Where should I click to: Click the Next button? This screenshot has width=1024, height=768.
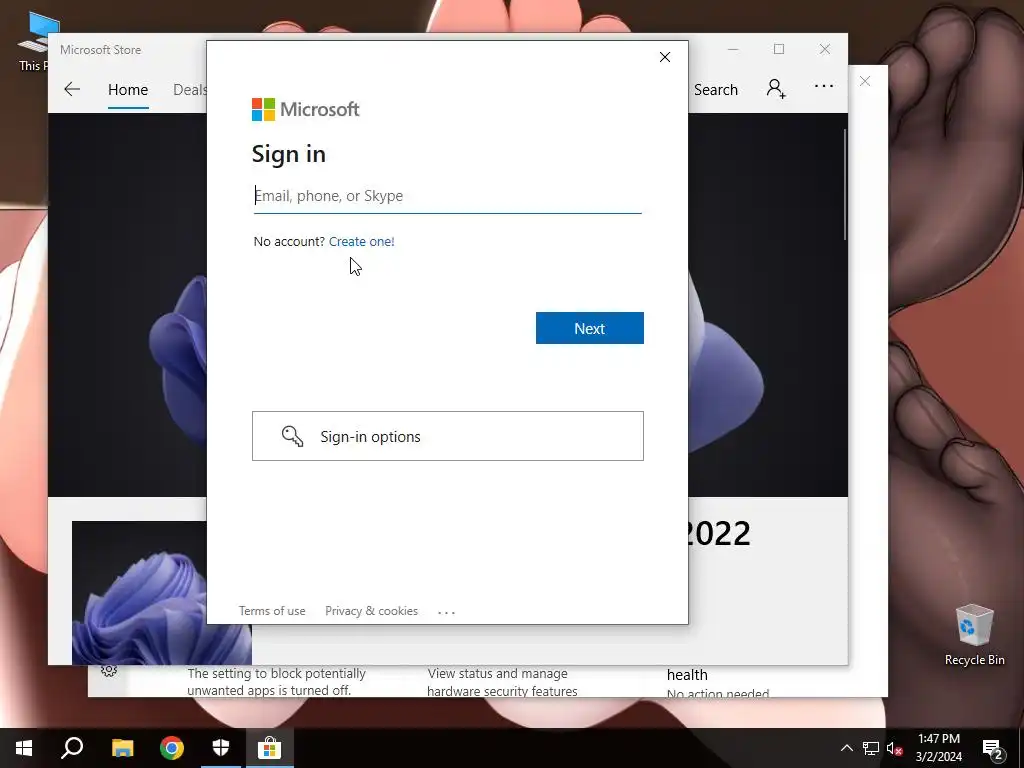tap(590, 328)
